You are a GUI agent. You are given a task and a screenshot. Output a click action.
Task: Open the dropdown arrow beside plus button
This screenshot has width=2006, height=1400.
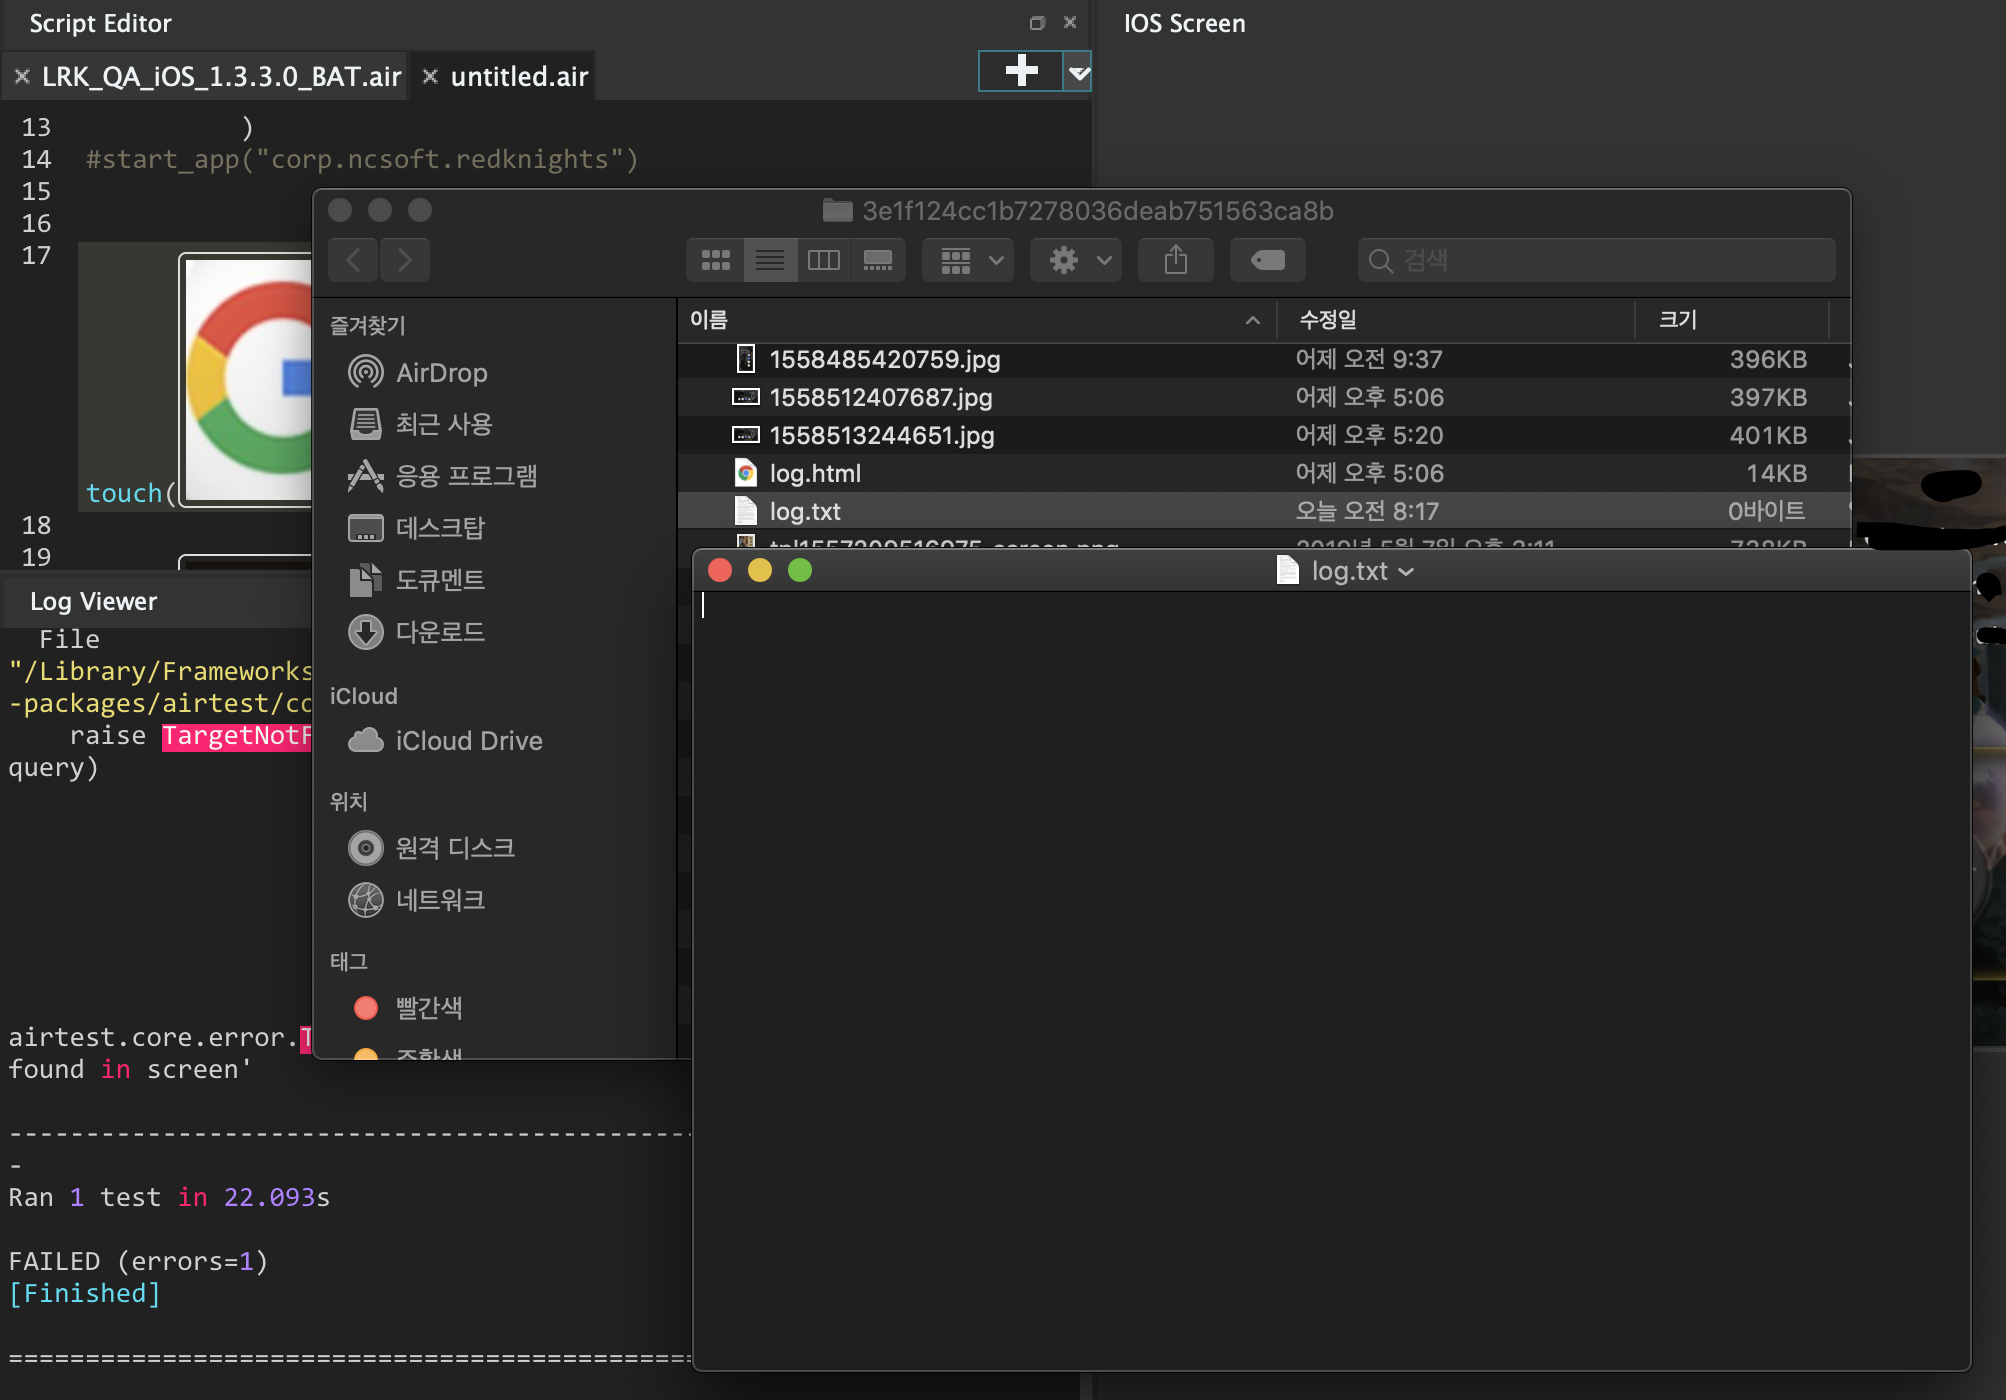[1078, 72]
